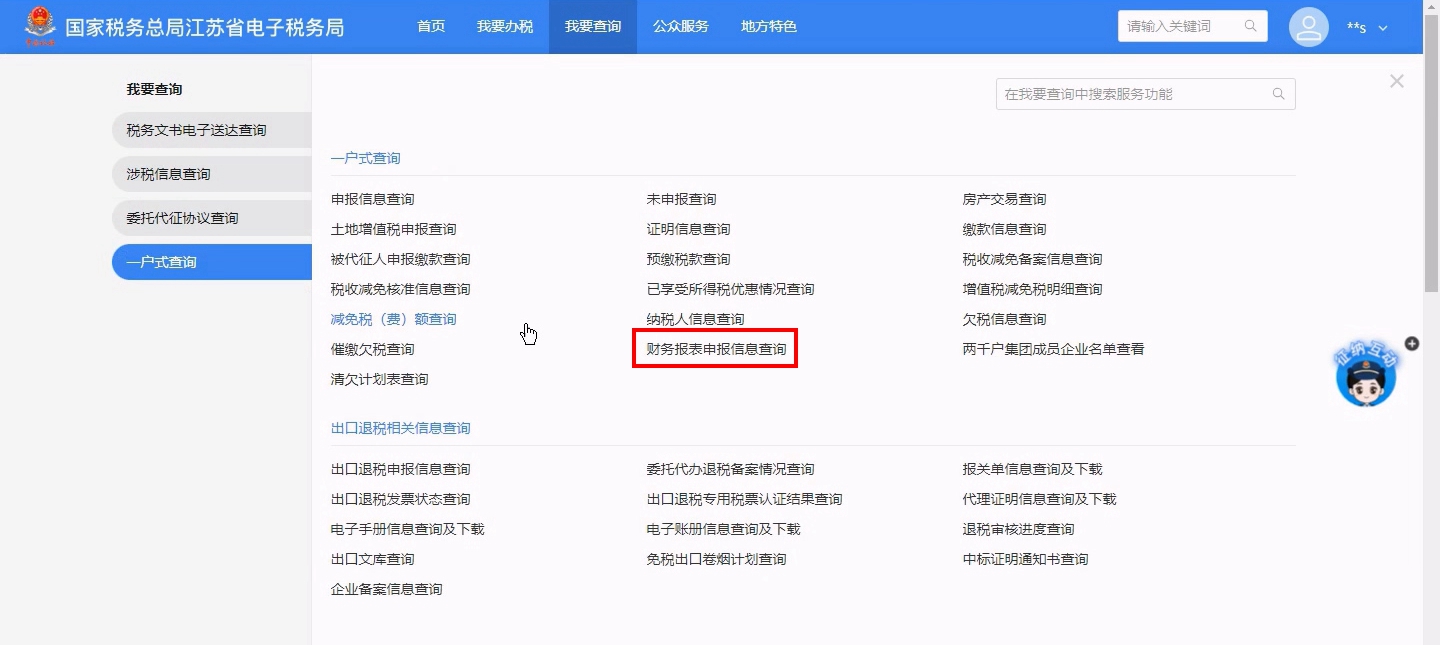Select 税务文书电子送达查询 in sidebar
Viewport: 1440px width, 645px height.
click(197, 130)
